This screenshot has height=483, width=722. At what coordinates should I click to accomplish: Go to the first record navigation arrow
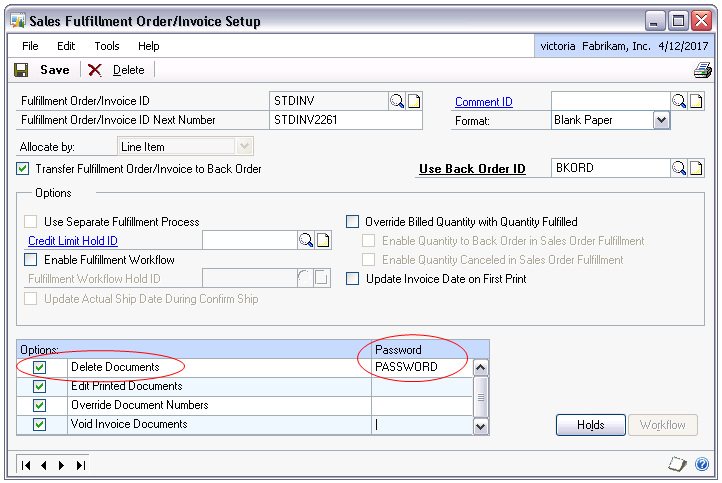pyautogui.click(x=27, y=465)
